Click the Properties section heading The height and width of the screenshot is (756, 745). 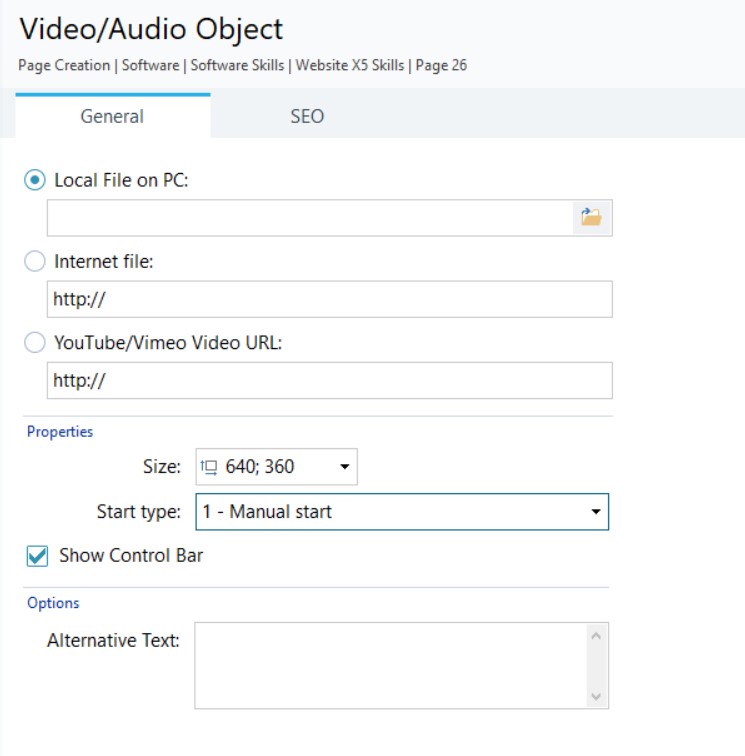(60, 432)
